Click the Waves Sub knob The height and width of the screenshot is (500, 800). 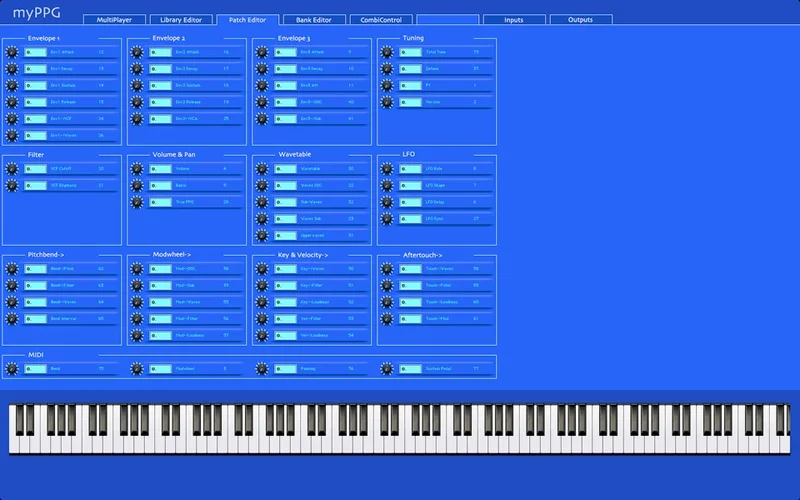pos(262,219)
